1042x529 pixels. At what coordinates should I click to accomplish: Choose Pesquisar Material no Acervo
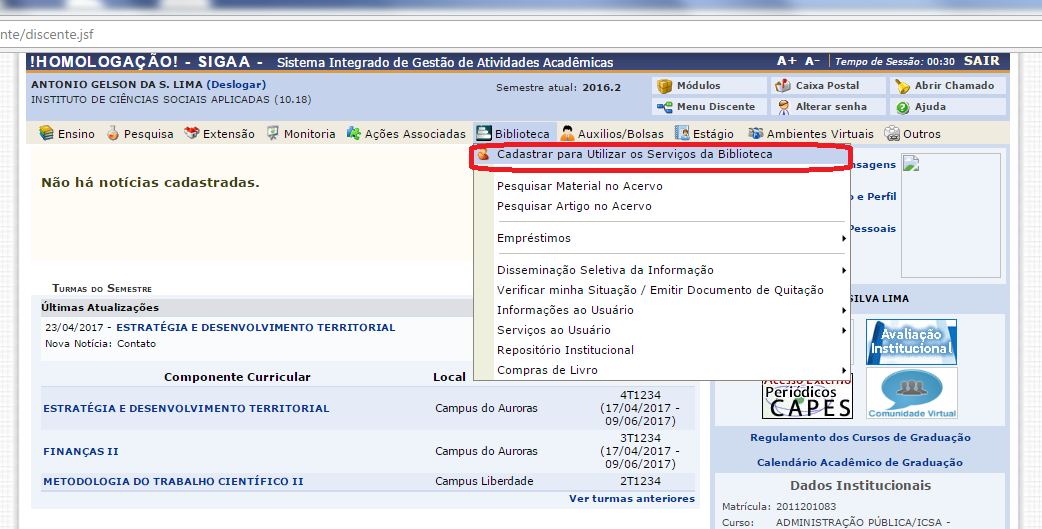point(579,186)
